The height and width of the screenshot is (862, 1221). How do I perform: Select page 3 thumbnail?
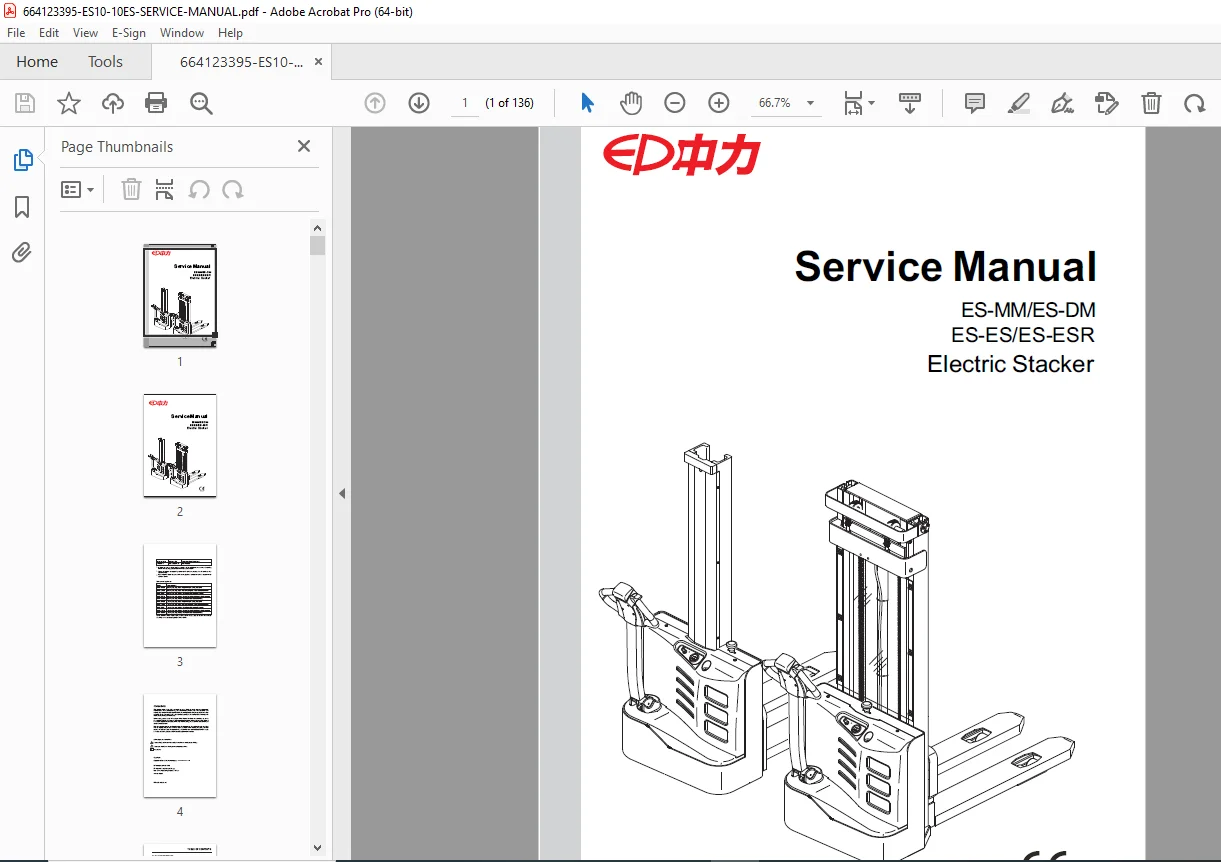coord(180,596)
